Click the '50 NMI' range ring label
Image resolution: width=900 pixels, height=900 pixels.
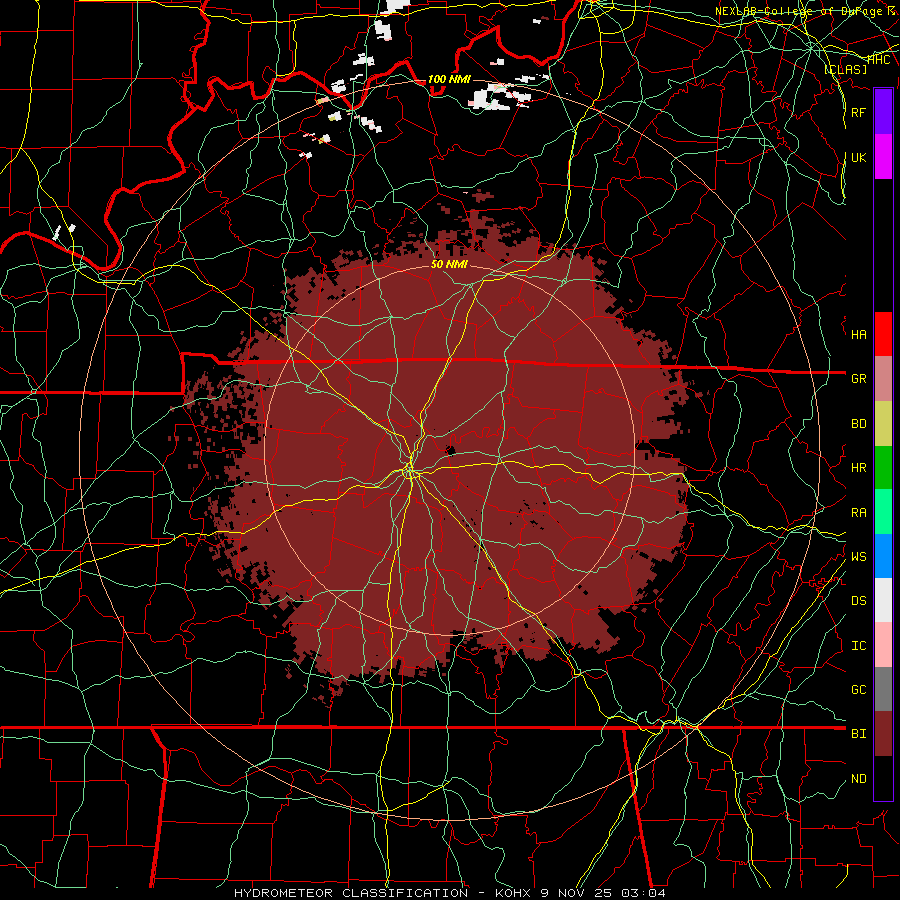(449, 264)
